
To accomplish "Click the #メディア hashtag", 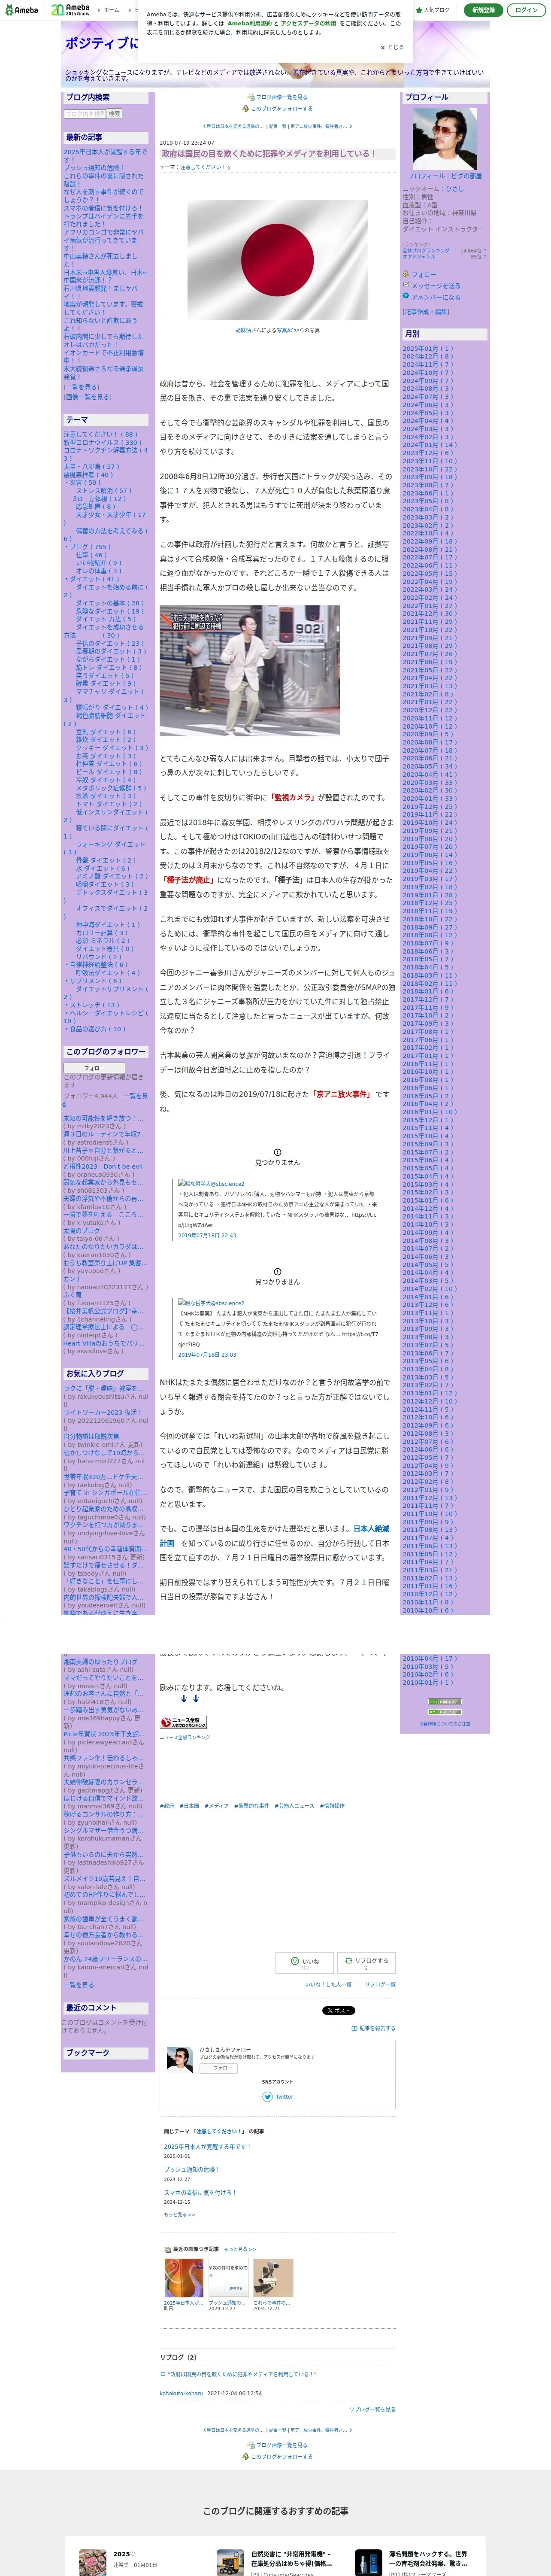I will click(x=217, y=1806).
